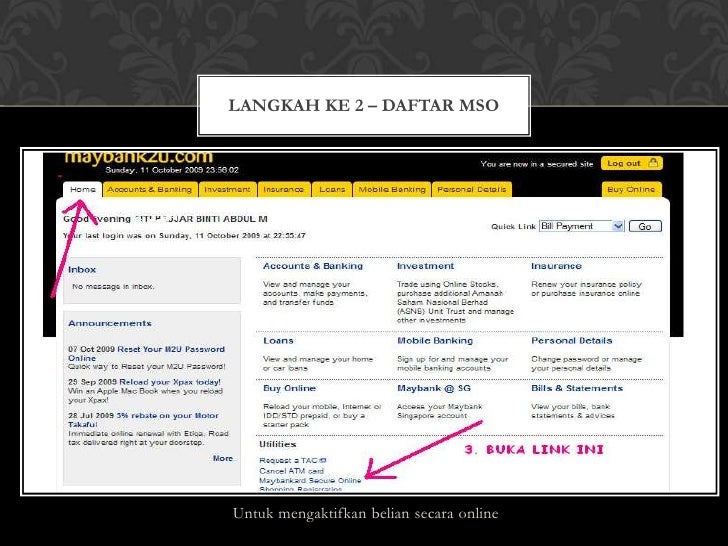728x546 pixels.
Task: Click the 'Your last login was on' line
Action: [184, 235]
